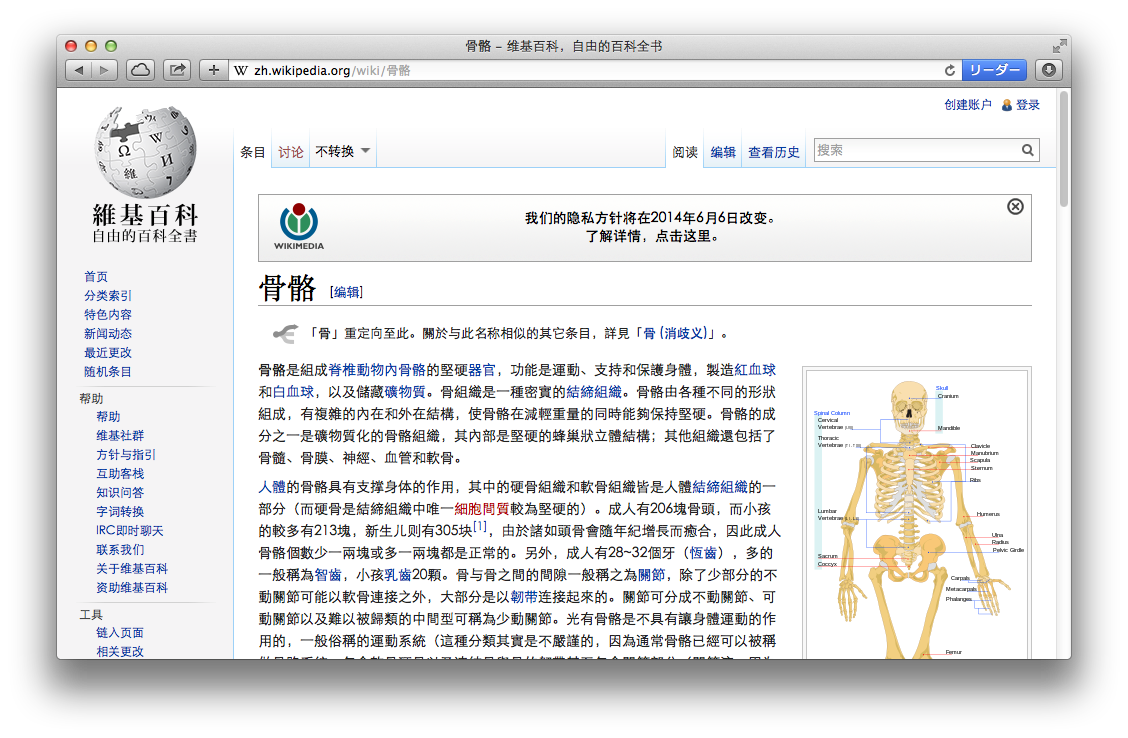Click the Wikipedia globe logo
The width and height of the screenshot is (1128, 738).
pos(145,152)
